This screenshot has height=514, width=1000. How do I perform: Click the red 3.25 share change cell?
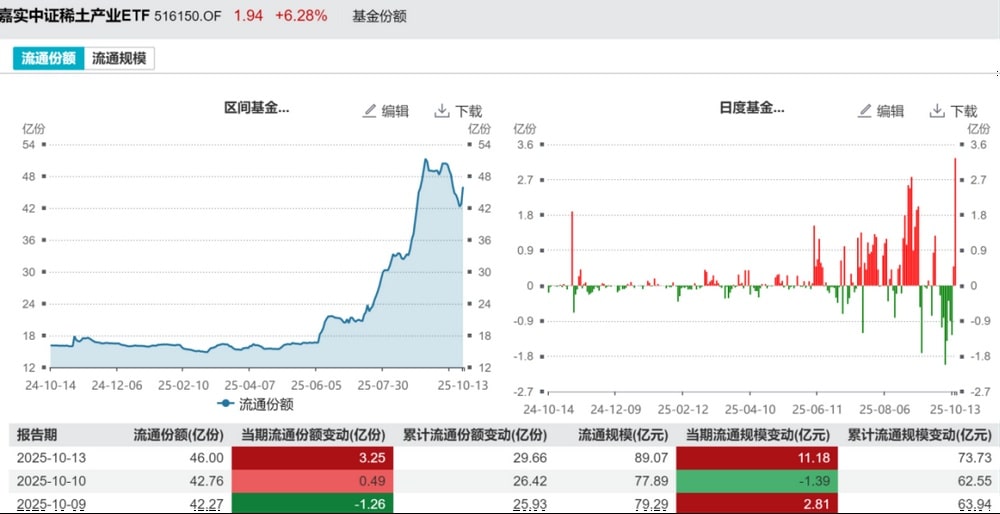(312, 457)
